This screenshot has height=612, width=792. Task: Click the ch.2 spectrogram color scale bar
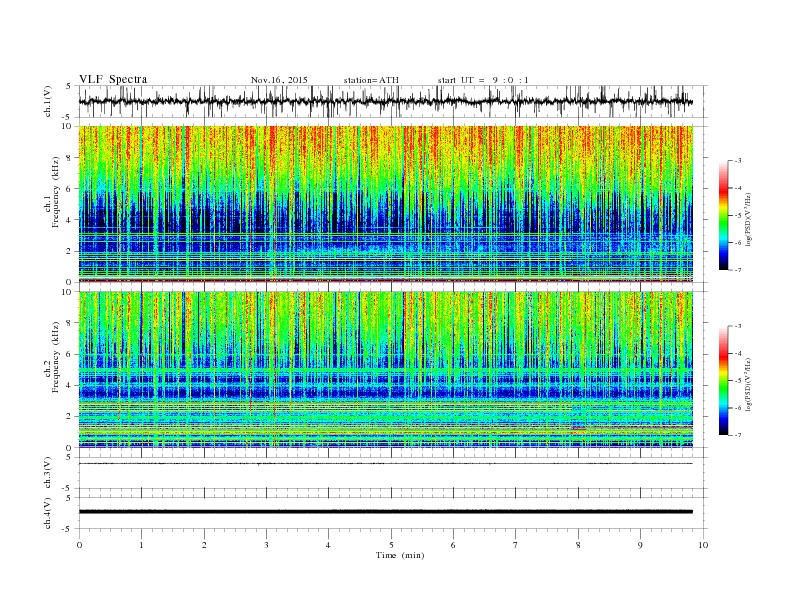pos(723,380)
